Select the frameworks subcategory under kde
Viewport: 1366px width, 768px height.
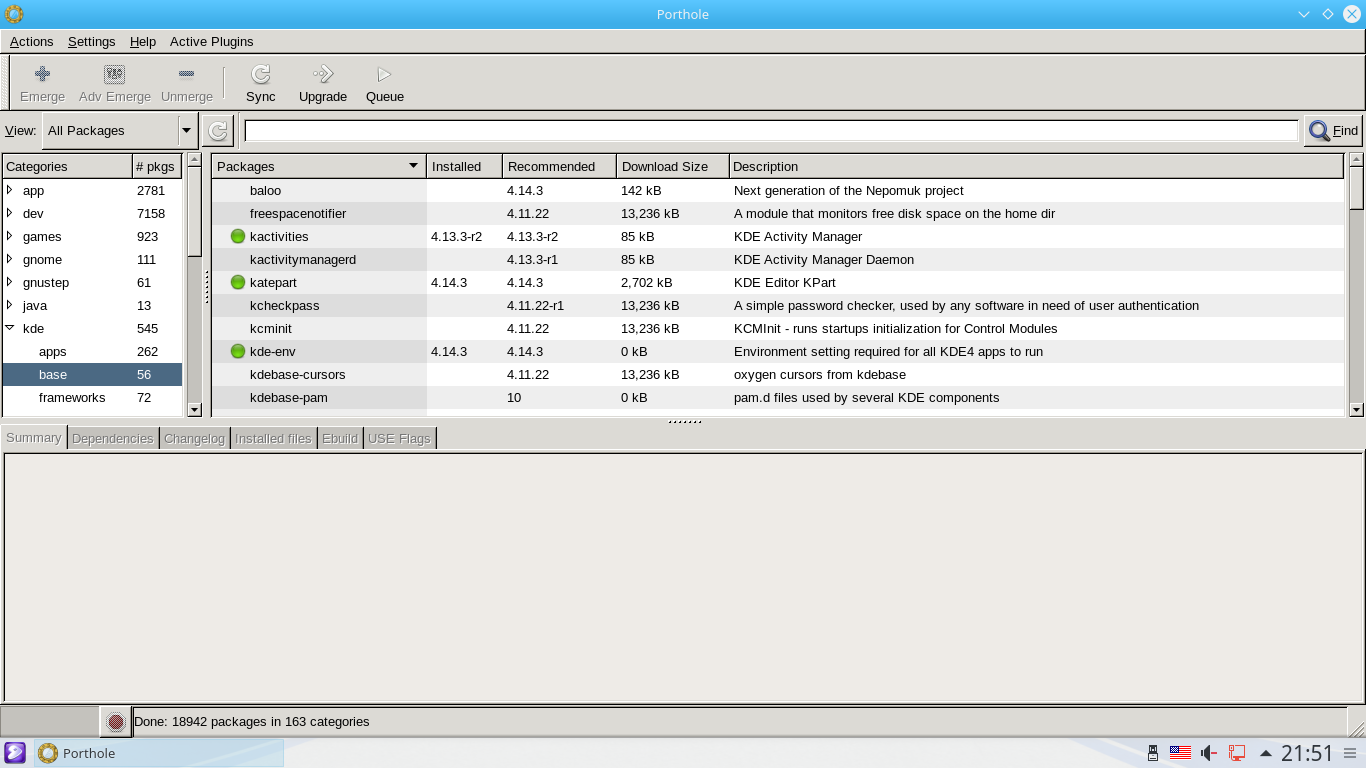[93, 398]
